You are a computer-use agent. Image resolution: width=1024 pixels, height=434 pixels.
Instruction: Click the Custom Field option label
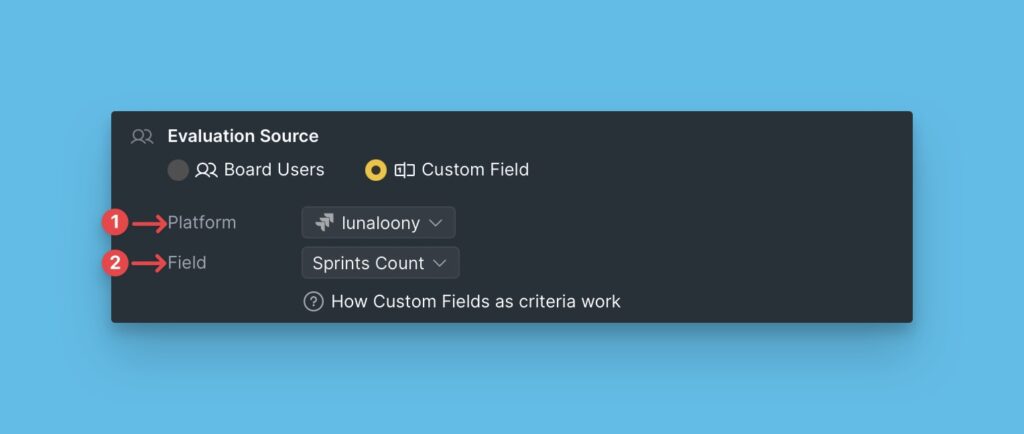coord(475,170)
